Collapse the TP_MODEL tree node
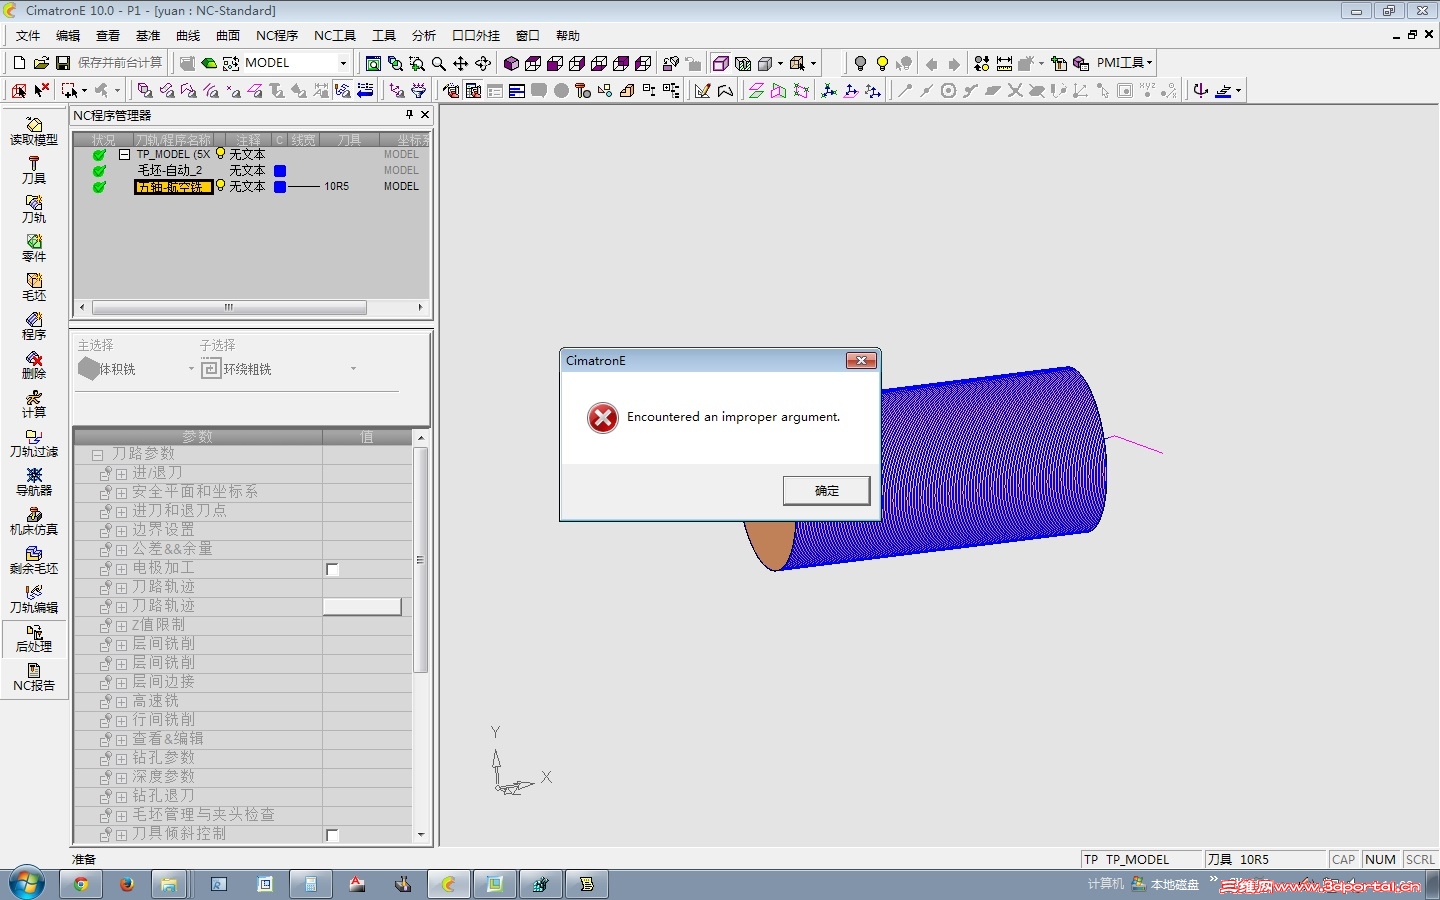 click(124, 154)
